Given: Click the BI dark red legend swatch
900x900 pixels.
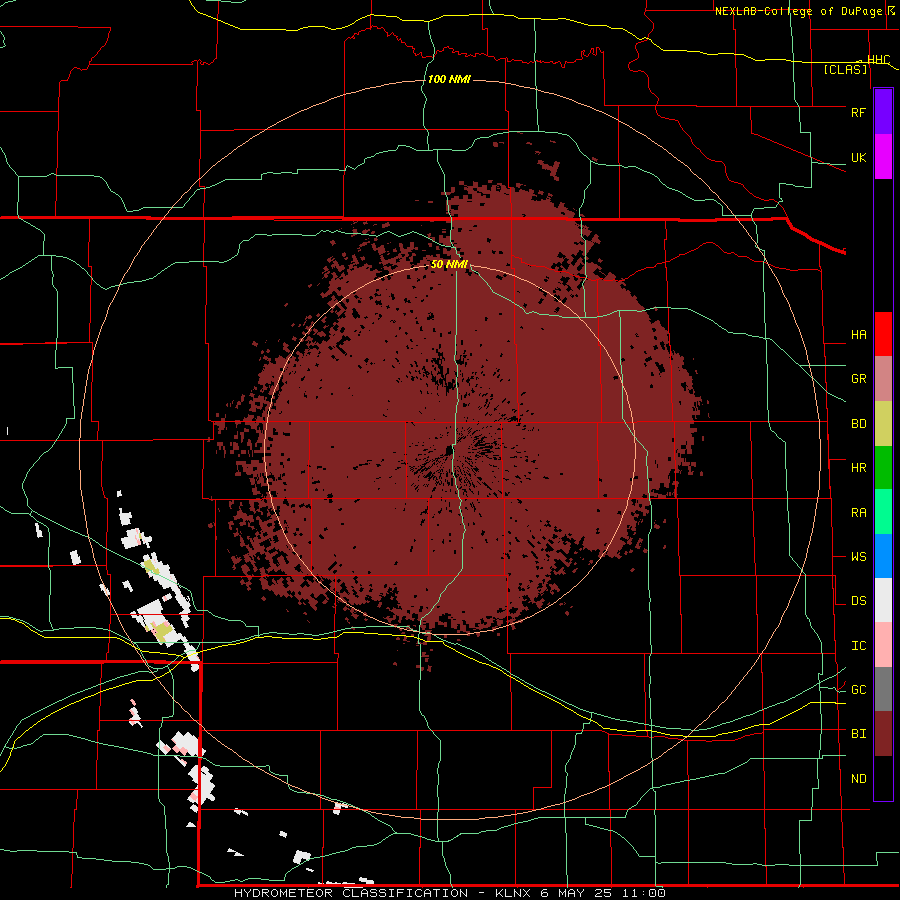Looking at the screenshot, I should point(883,734).
